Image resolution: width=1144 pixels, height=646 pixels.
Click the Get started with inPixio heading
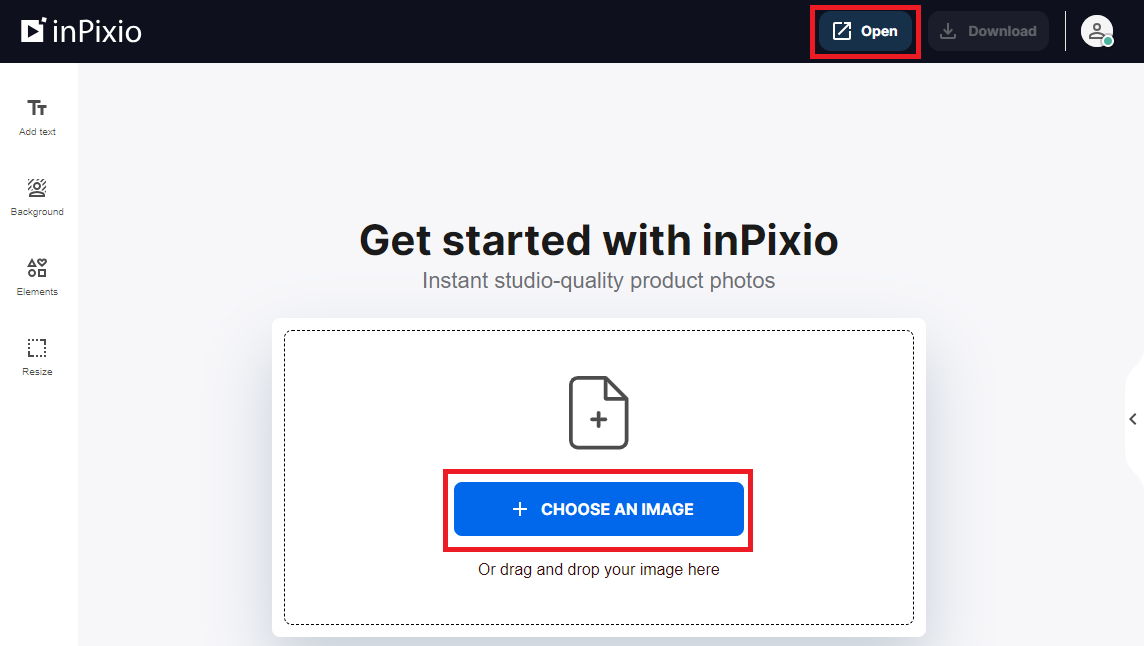598,240
